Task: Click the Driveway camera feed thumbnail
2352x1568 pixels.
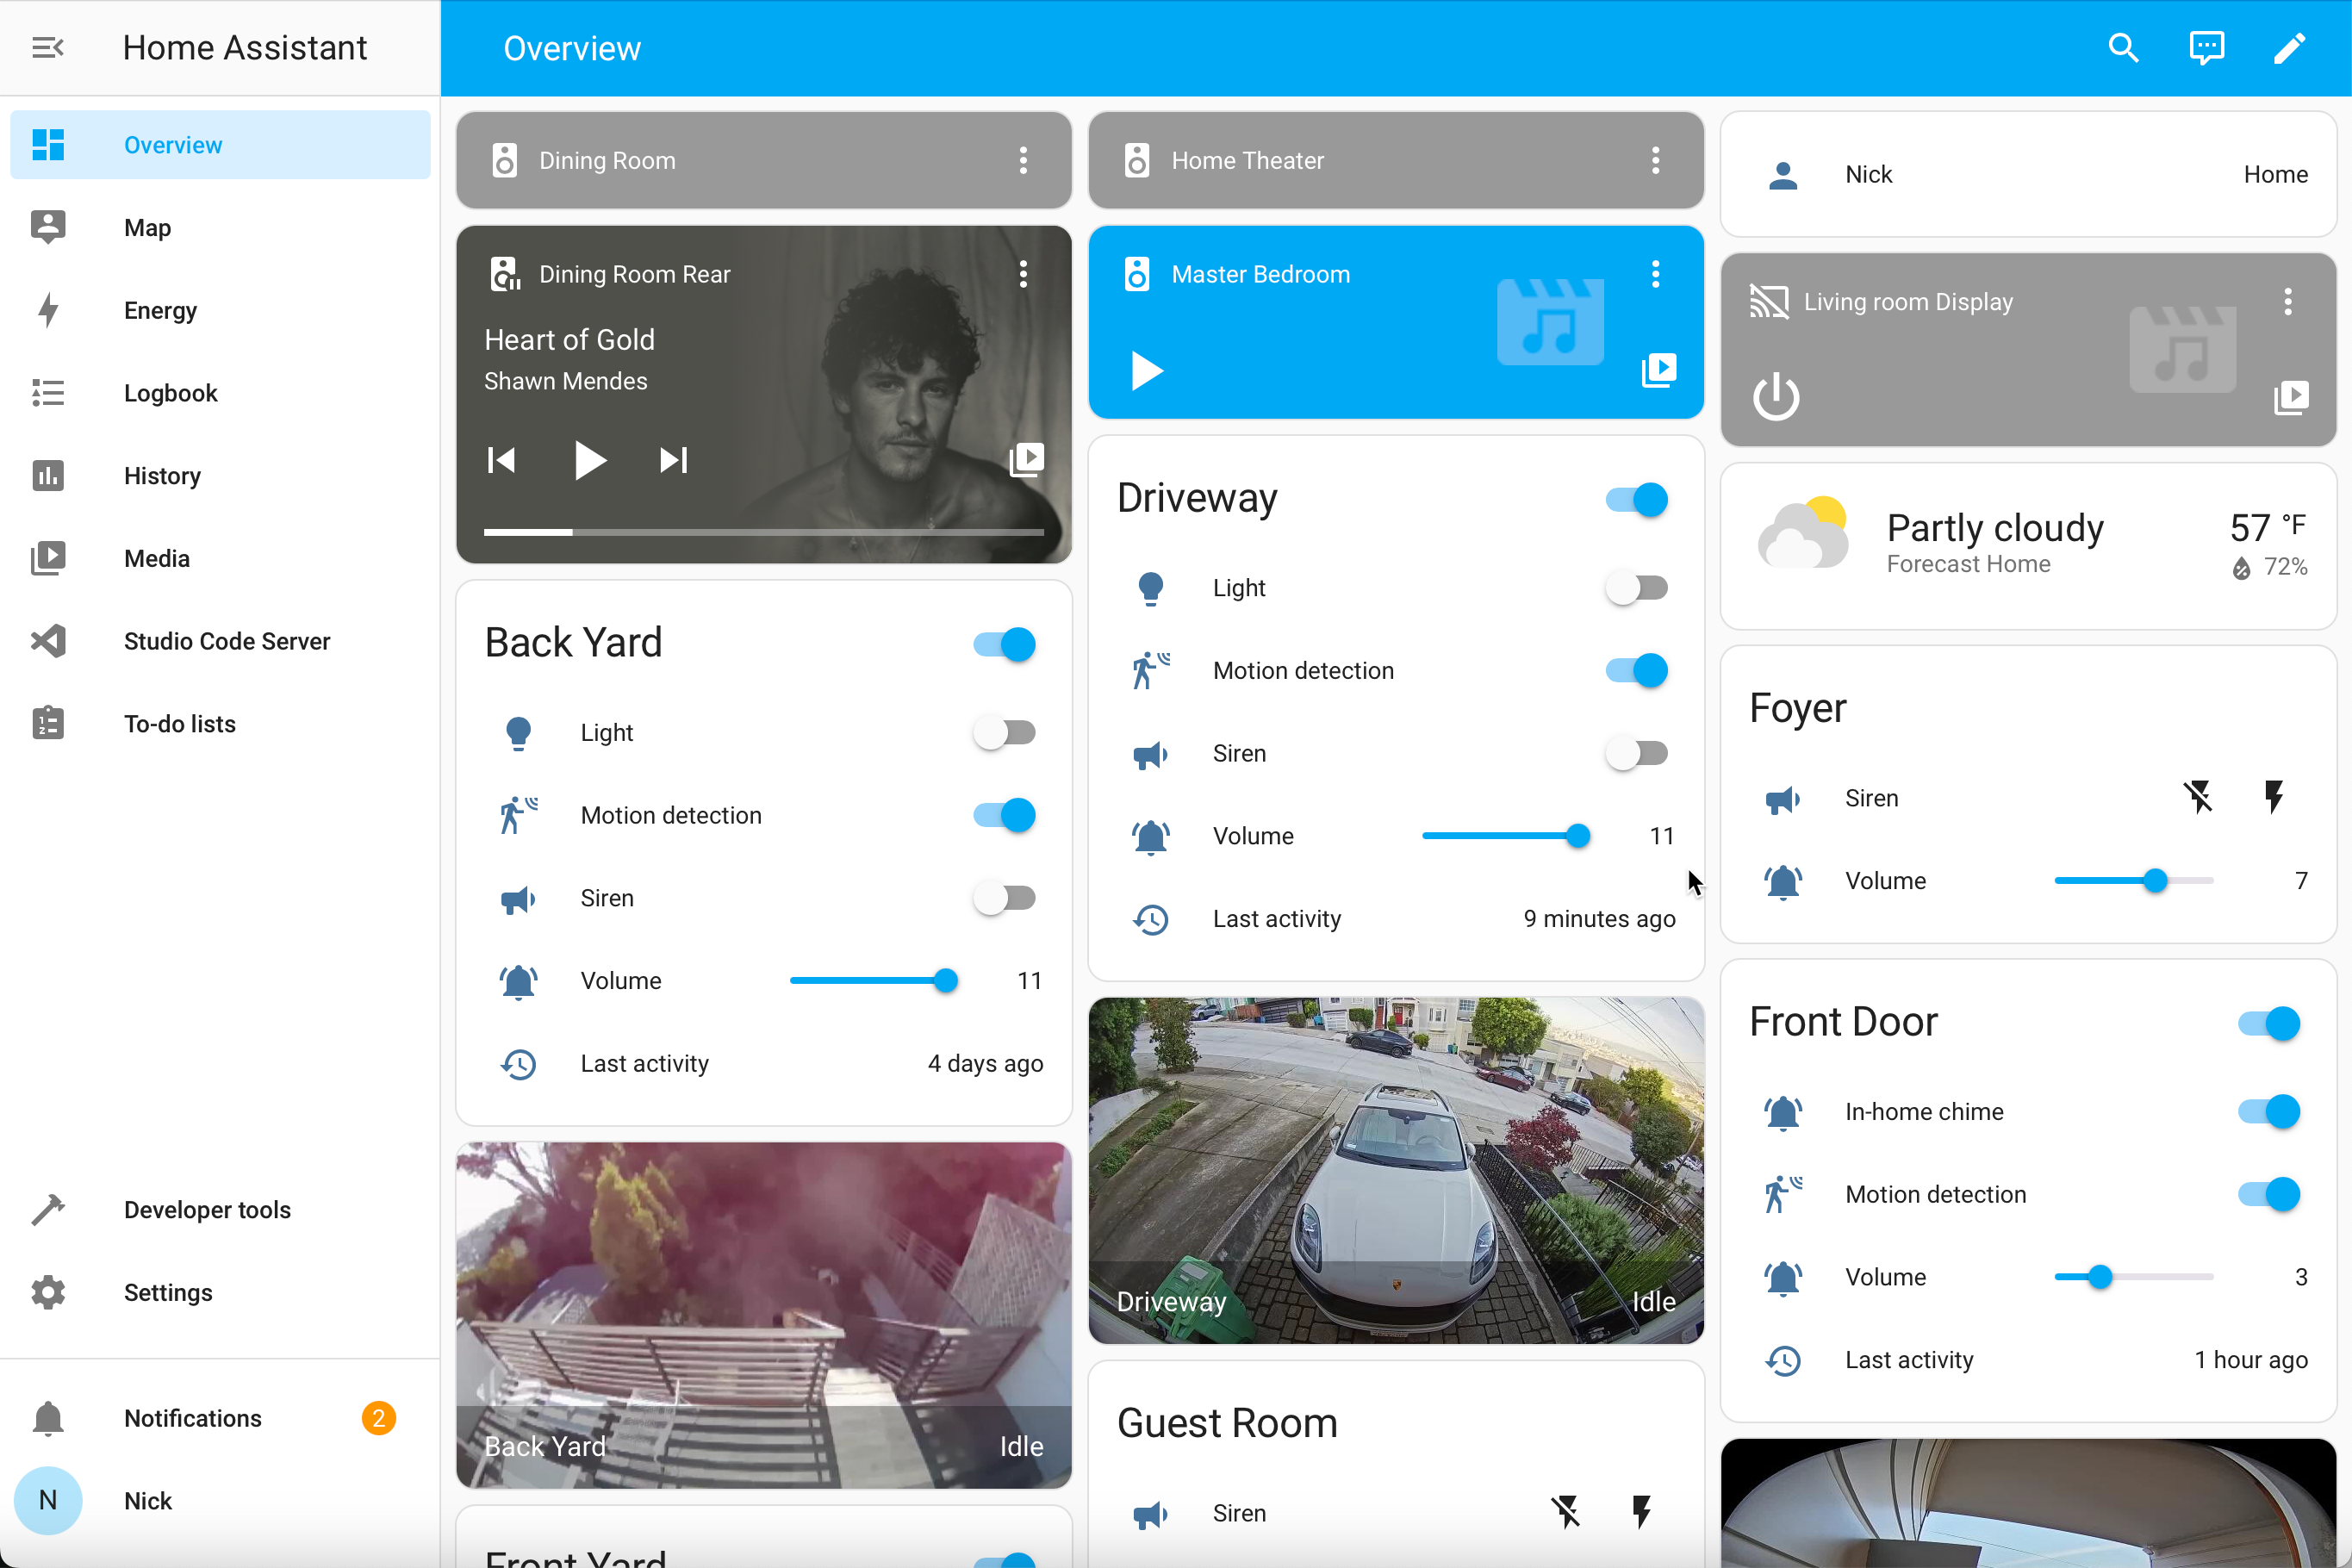Action: pos(1395,1173)
